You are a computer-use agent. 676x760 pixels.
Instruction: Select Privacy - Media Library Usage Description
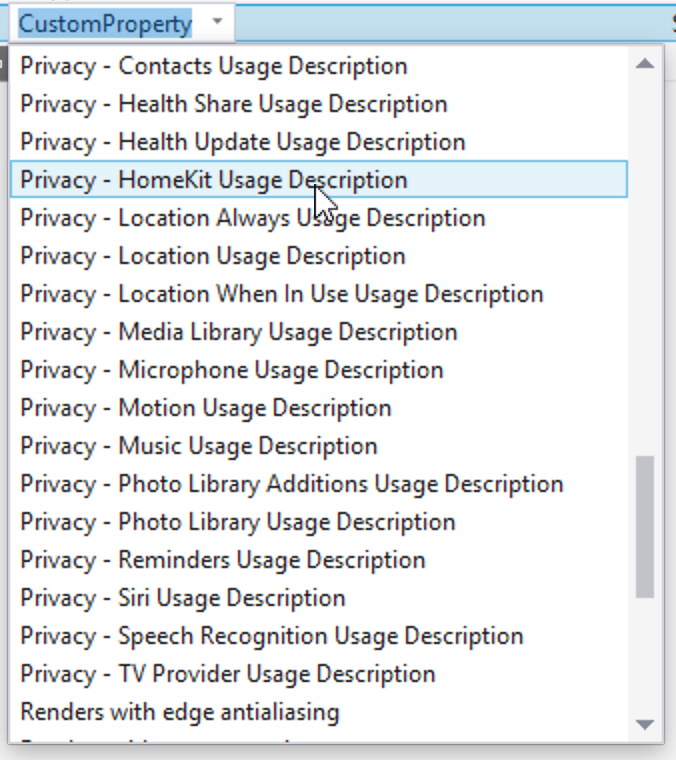pyautogui.click(x=239, y=333)
